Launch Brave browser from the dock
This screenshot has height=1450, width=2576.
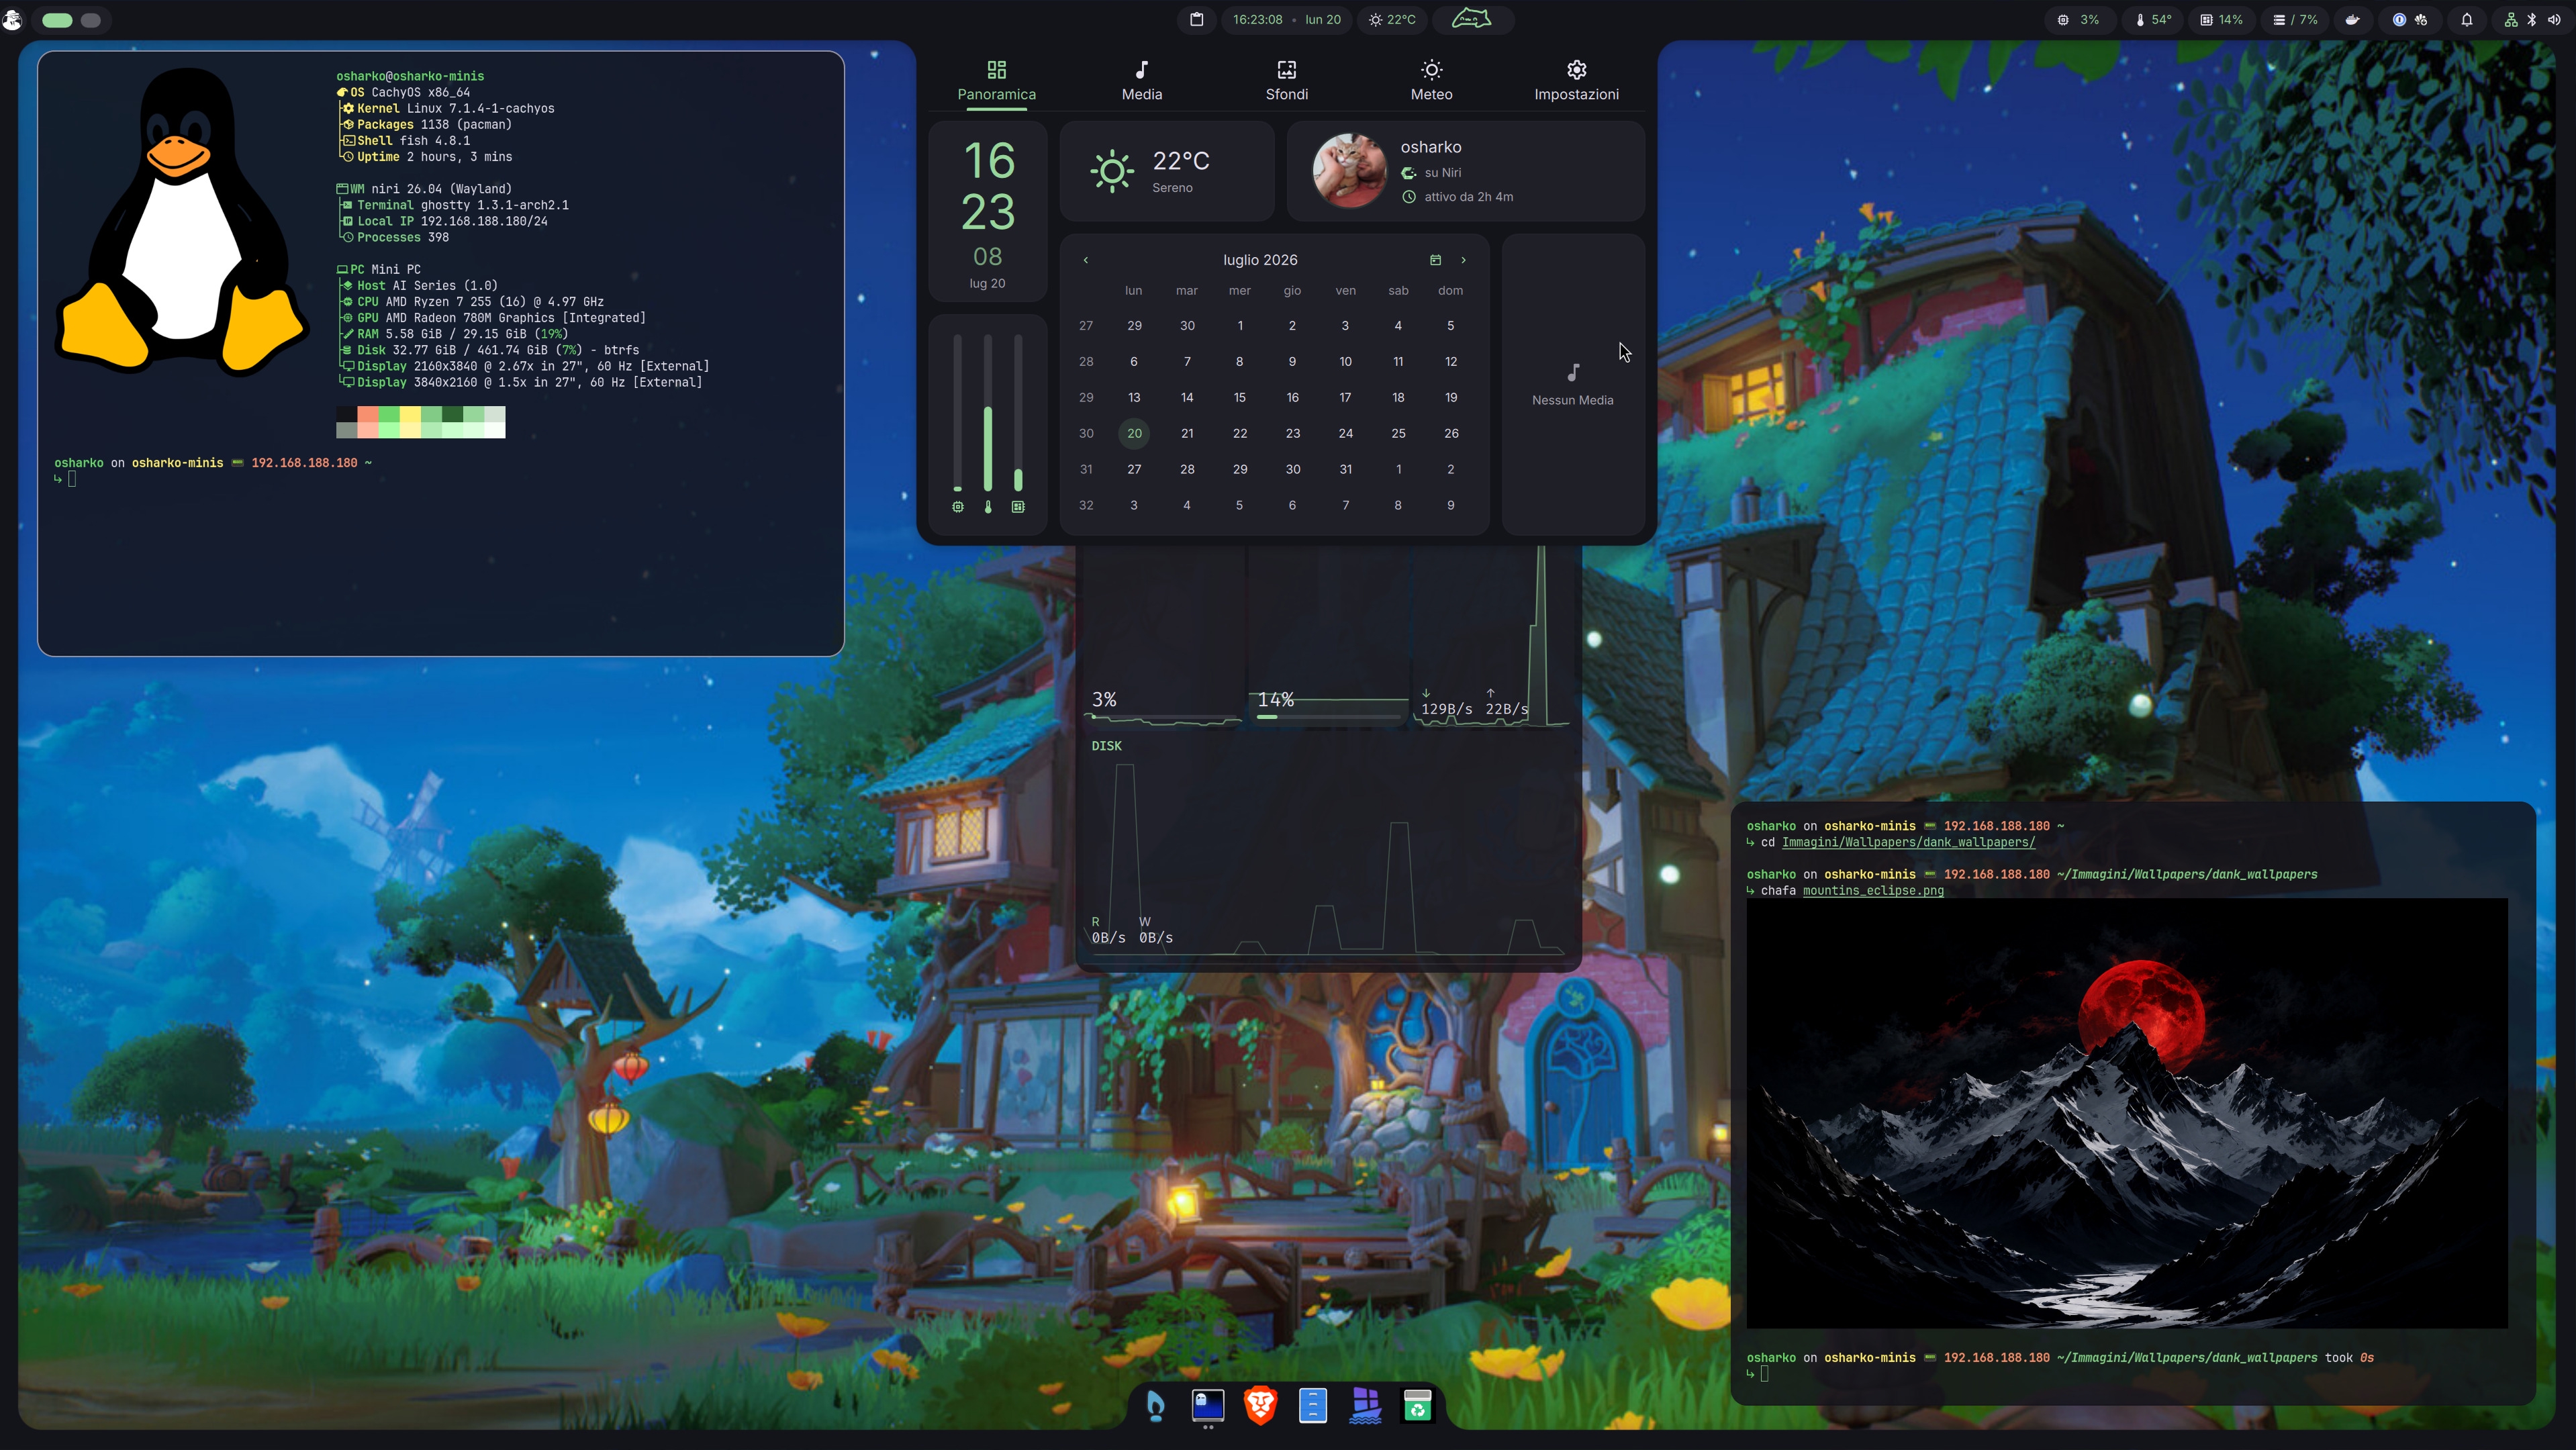(1260, 1405)
